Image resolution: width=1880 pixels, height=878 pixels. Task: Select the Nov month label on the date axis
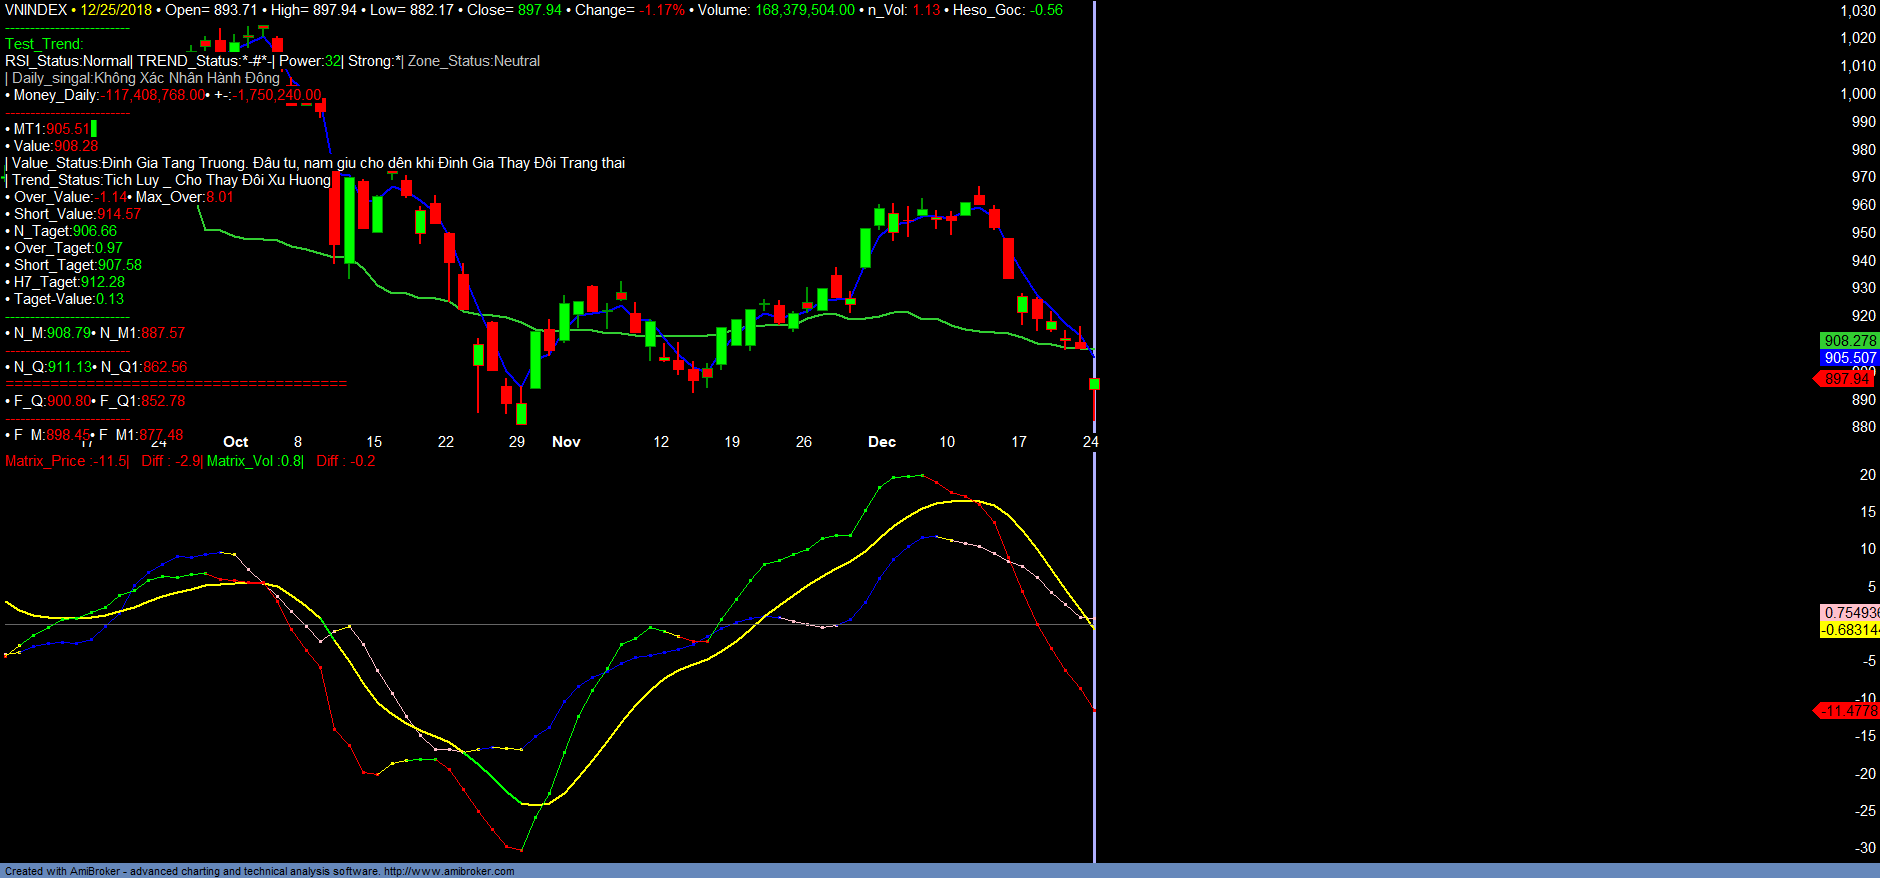[566, 442]
